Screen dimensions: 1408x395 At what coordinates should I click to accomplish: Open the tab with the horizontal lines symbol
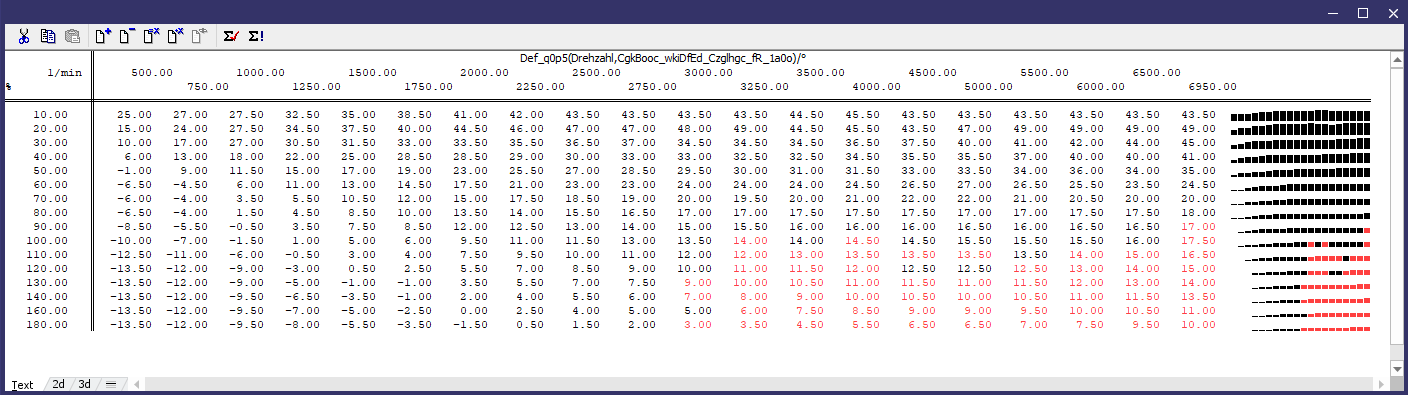[111, 384]
